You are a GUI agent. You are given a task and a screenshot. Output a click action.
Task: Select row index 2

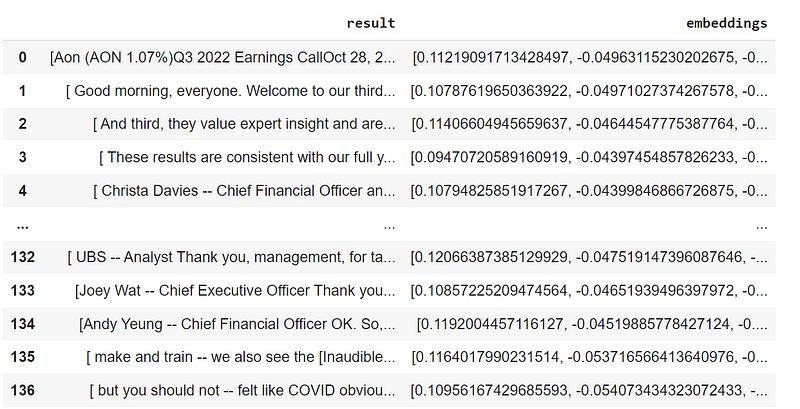tap(22, 124)
